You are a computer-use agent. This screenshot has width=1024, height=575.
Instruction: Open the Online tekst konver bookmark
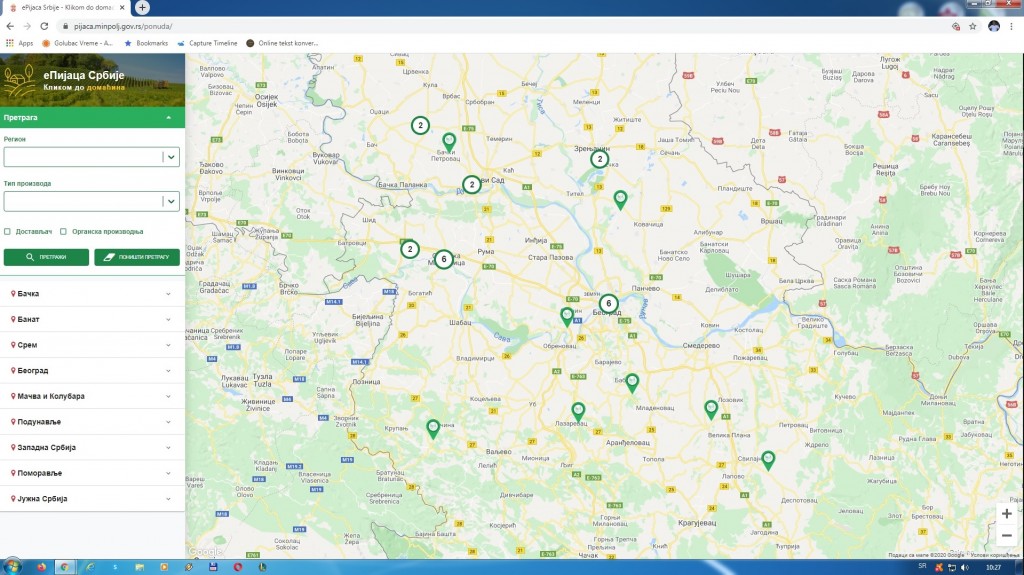(x=282, y=43)
